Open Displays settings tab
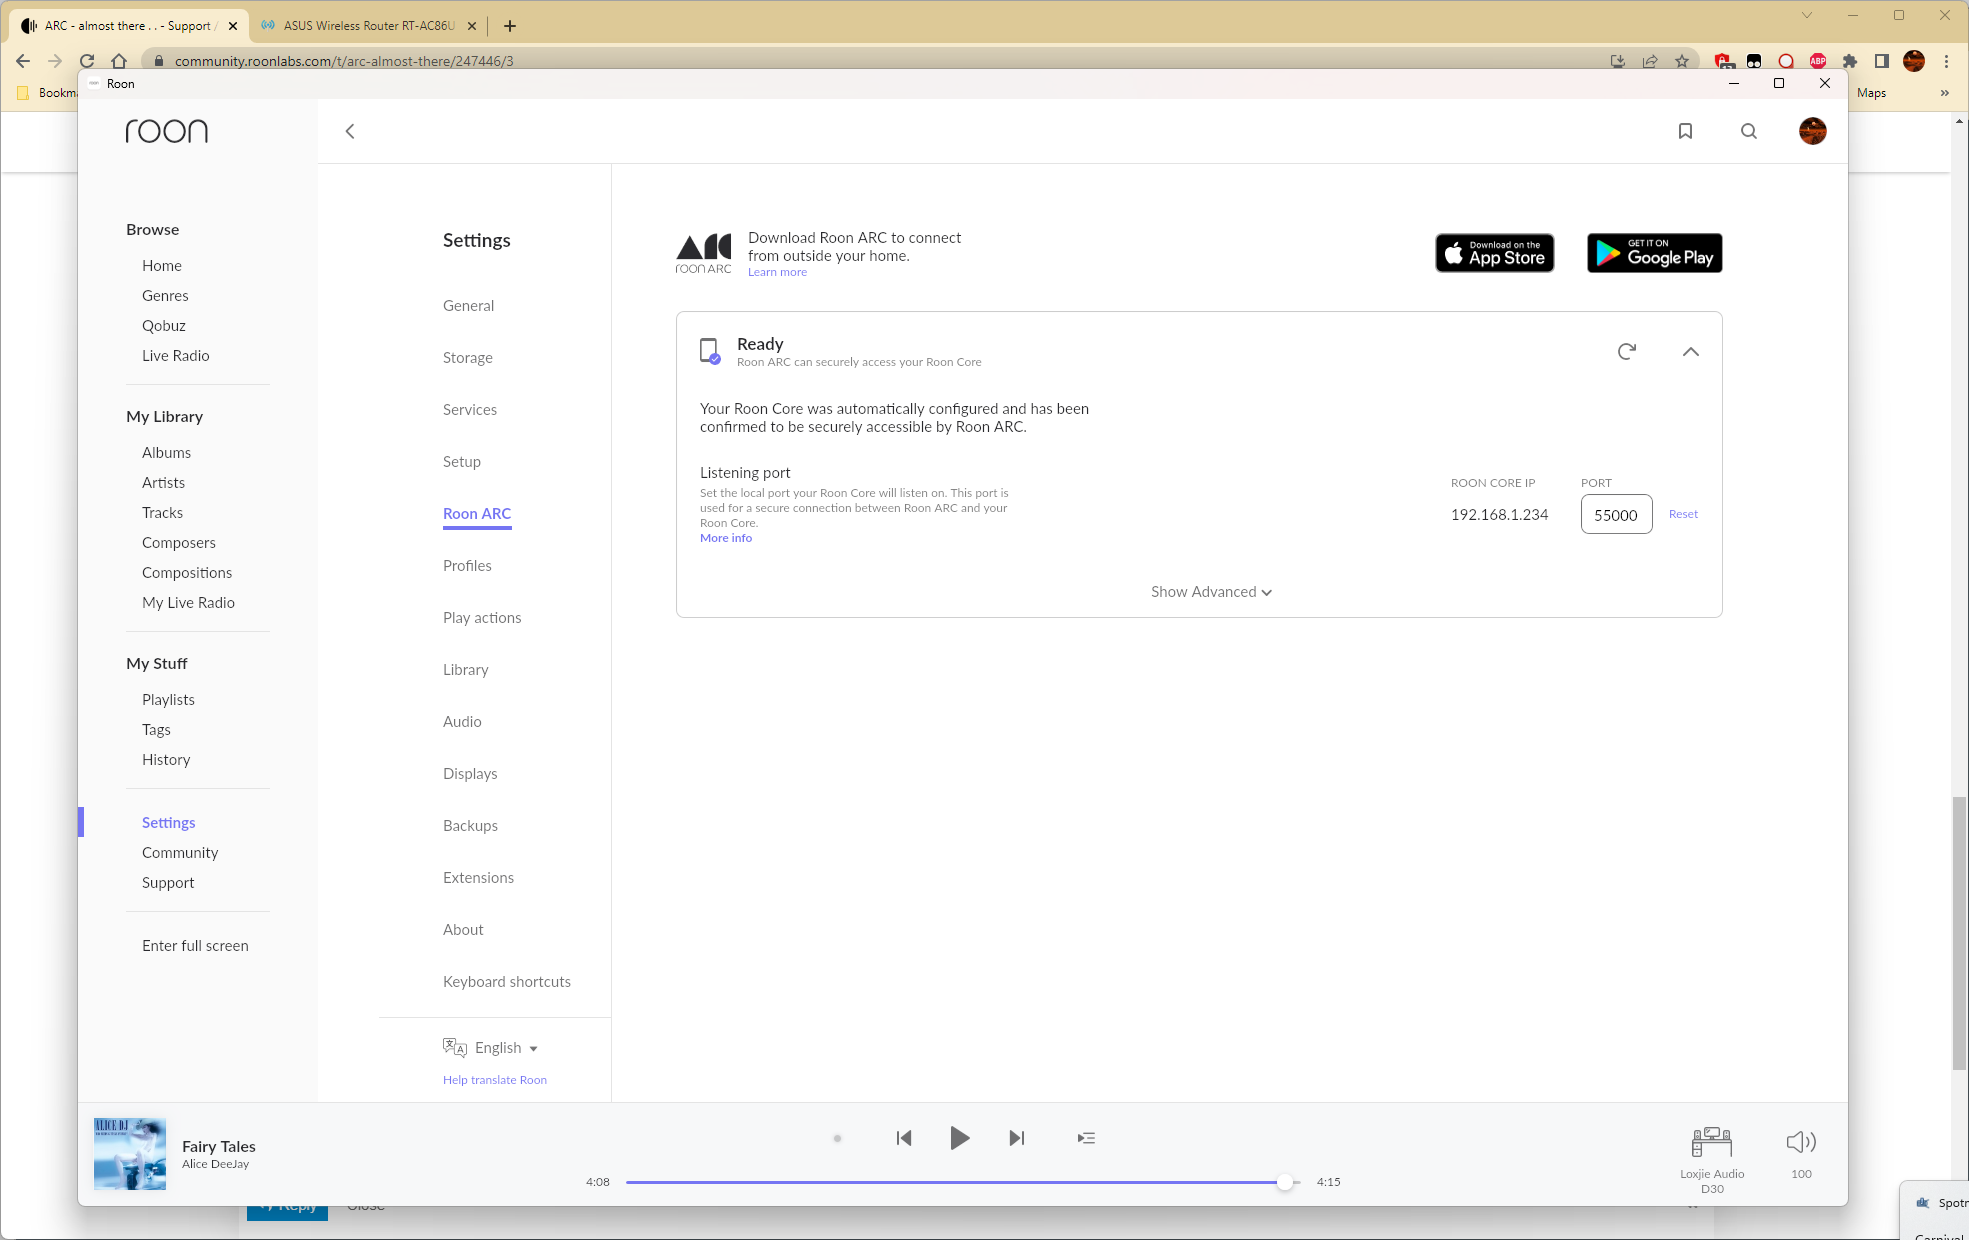 [x=470, y=774]
